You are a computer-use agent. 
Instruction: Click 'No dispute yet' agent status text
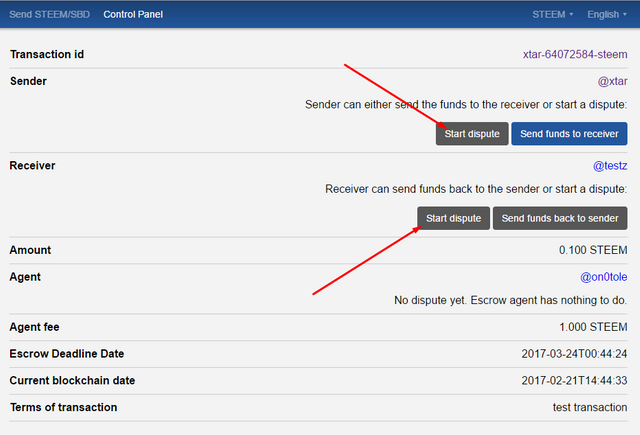(x=510, y=300)
